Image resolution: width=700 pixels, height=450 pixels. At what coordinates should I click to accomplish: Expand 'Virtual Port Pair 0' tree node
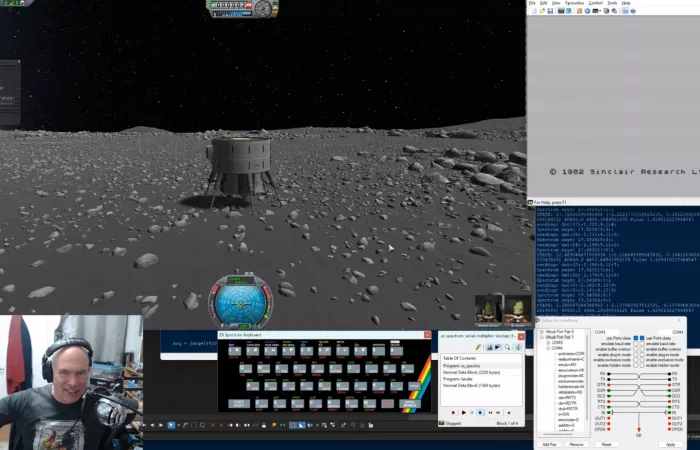click(x=542, y=331)
